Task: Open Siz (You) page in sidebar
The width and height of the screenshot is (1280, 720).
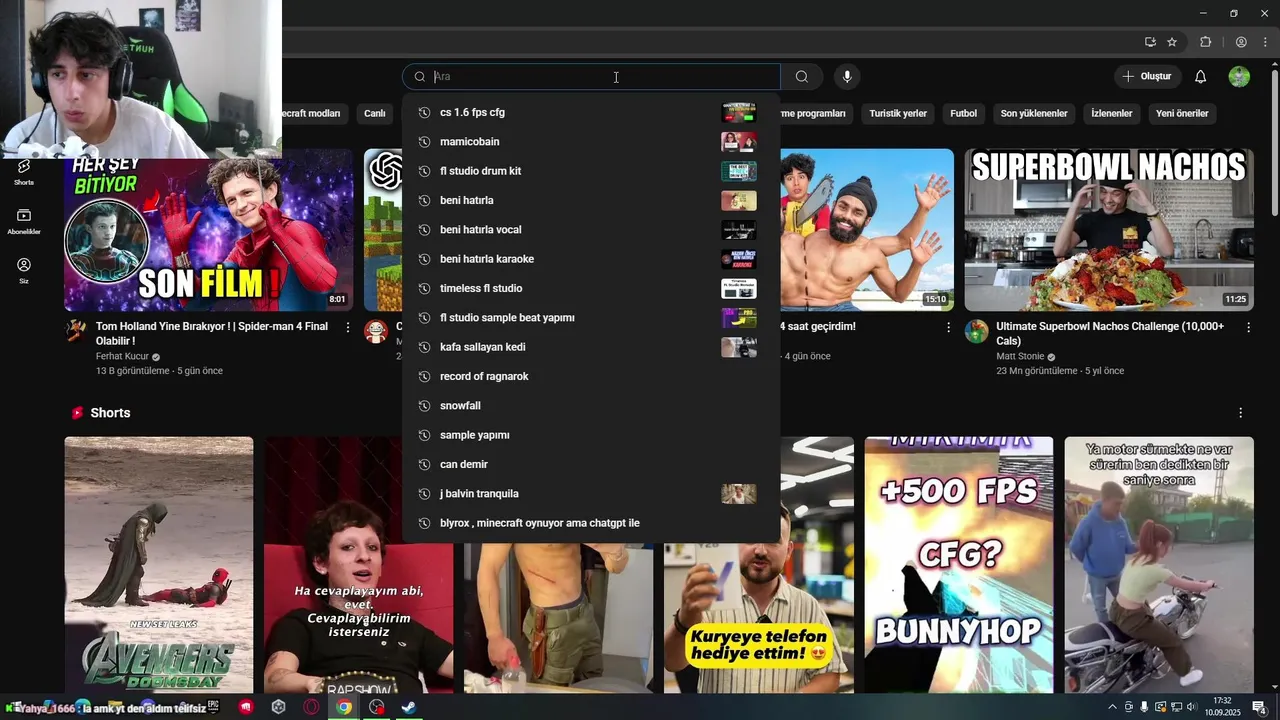Action: [24, 271]
